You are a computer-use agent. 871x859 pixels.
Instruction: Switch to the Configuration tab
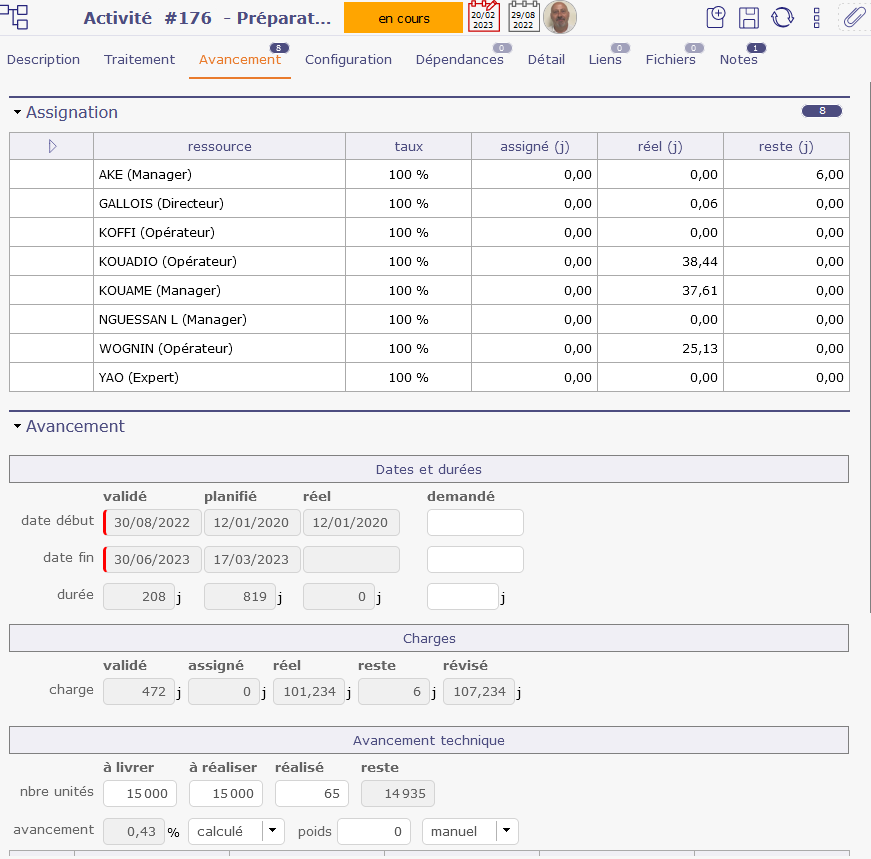[348, 60]
